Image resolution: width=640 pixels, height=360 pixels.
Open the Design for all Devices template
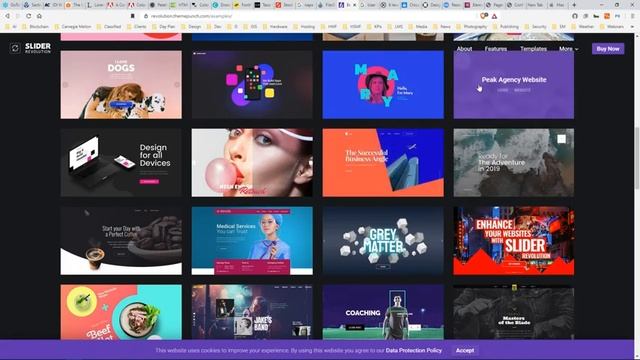pyautogui.click(x=121, y=162)
